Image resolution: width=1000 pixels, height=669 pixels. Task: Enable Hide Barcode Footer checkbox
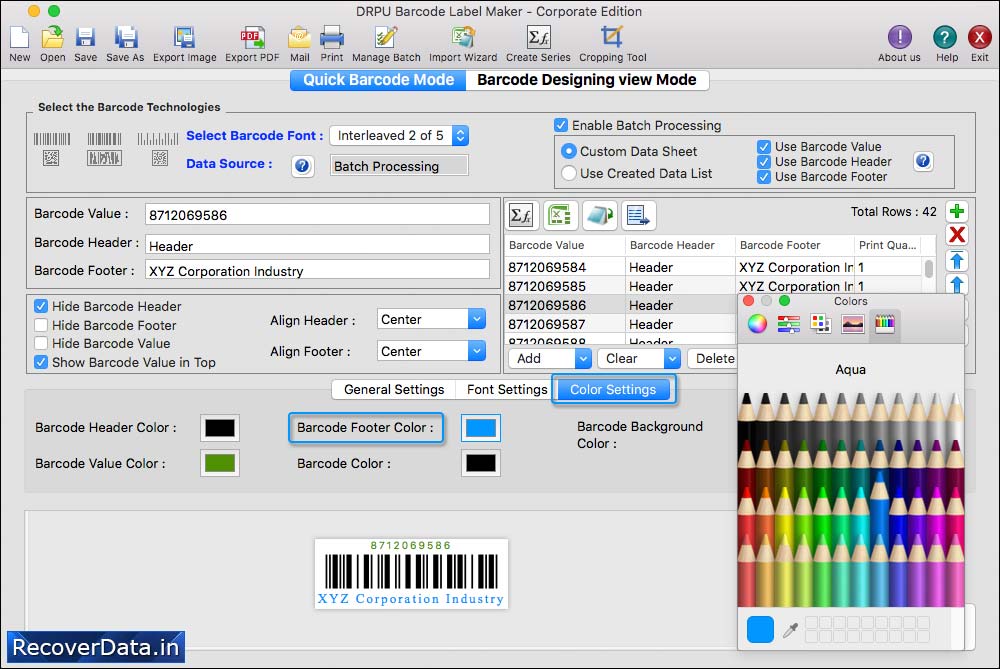pyautogui.click(x=41, y=325)
